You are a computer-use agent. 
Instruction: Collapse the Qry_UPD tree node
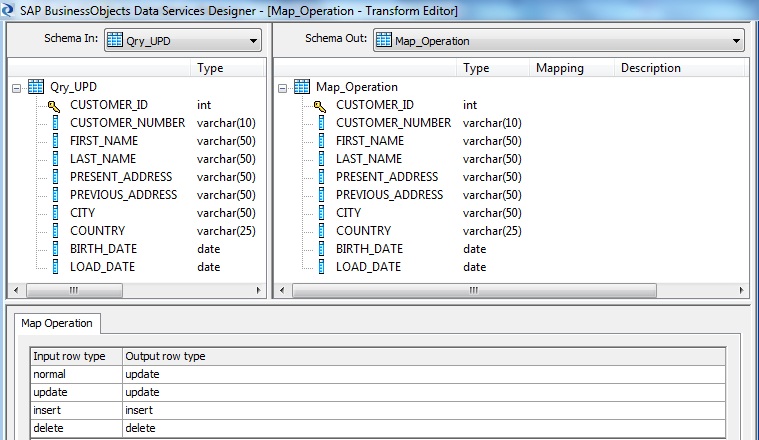pyautogui.click(x=16, y=88)
